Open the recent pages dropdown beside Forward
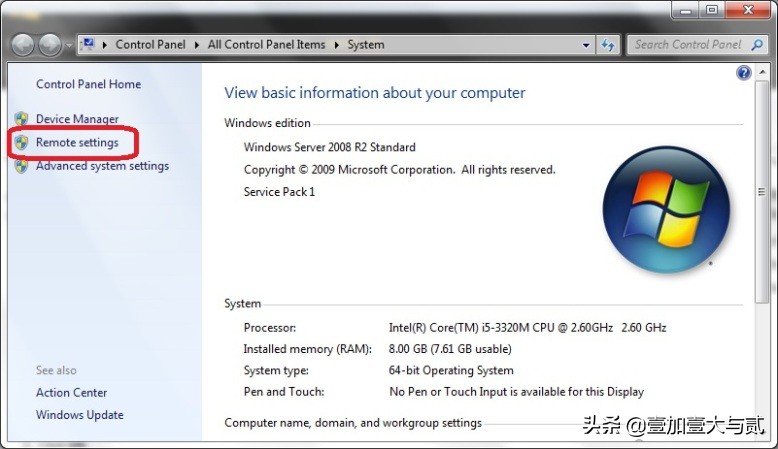 tap(68, 45)
